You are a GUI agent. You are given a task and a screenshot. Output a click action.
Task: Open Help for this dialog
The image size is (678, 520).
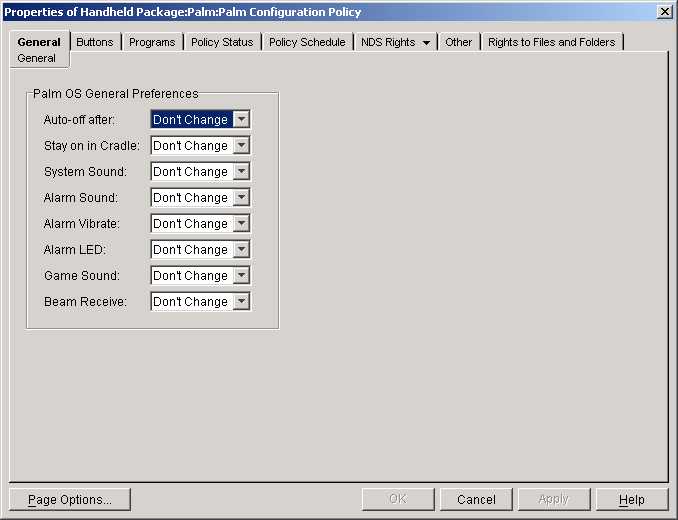[632, 499]
